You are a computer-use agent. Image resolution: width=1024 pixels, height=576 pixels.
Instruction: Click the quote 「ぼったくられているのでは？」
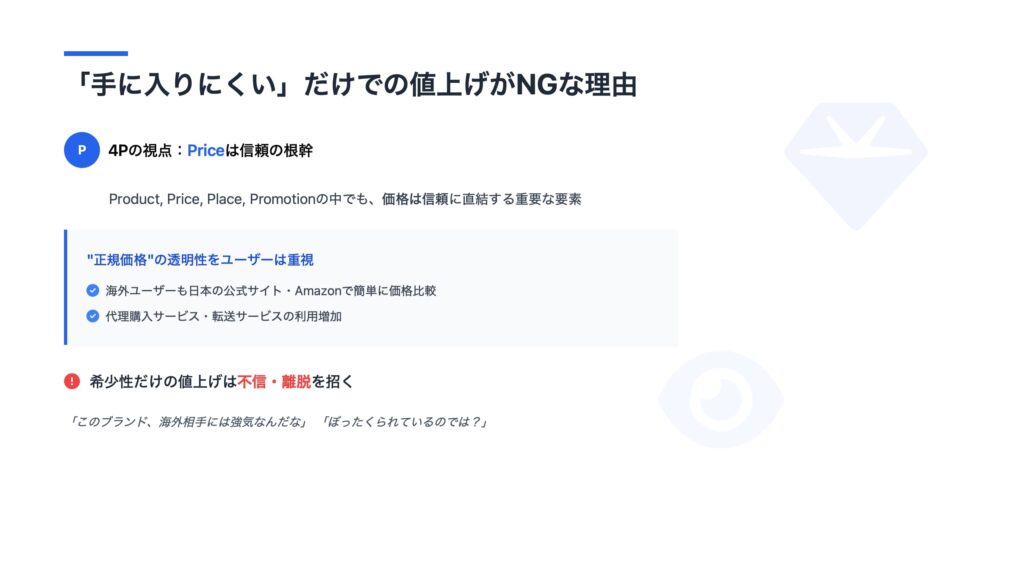(x=404, y=422)
